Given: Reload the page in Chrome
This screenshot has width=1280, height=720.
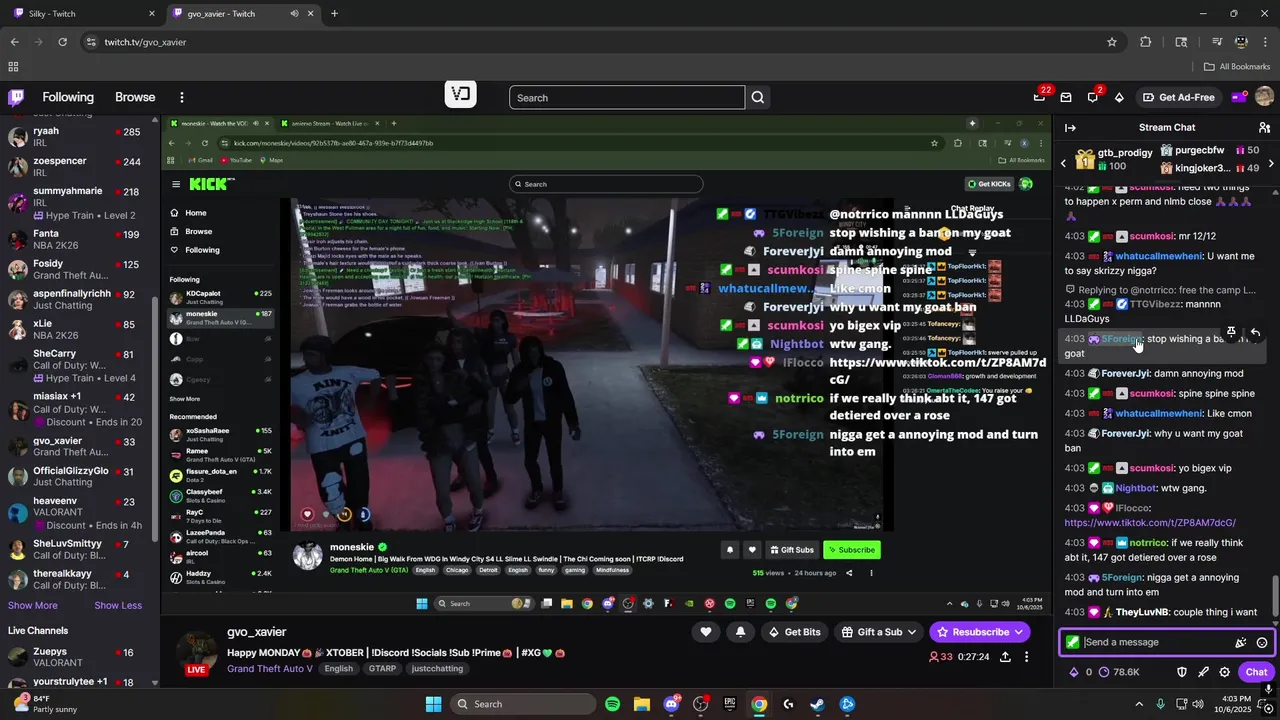Looking at the screenshot, I should point(62,42).
